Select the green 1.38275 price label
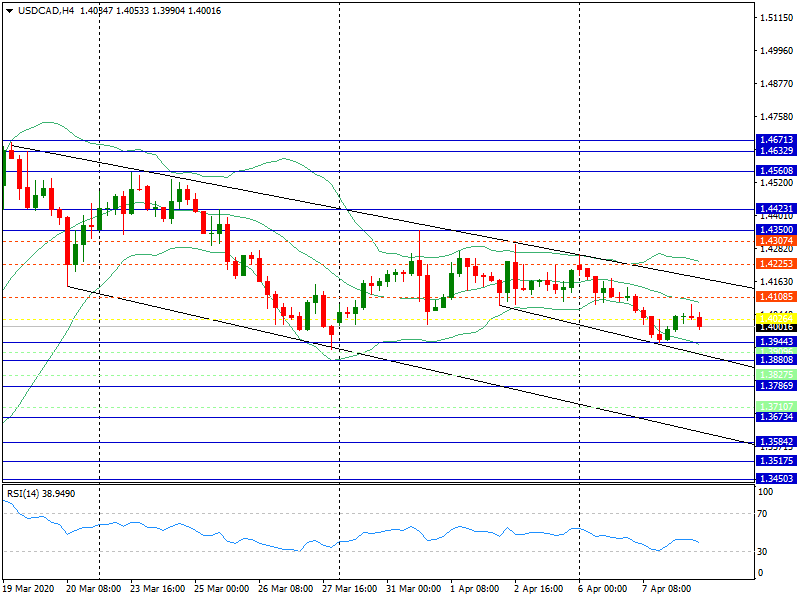 point(776,374)
